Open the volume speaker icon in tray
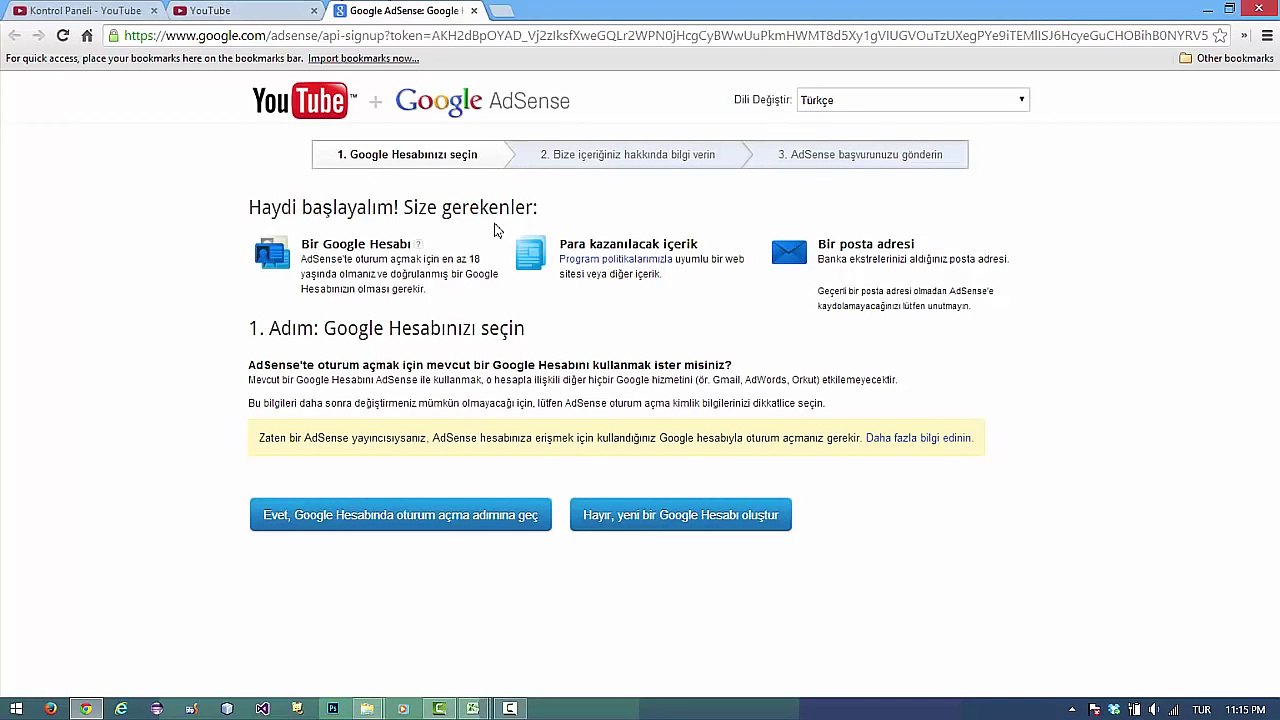The width and height of the screenshot is (1280, 720). [x=1153, y=710]
